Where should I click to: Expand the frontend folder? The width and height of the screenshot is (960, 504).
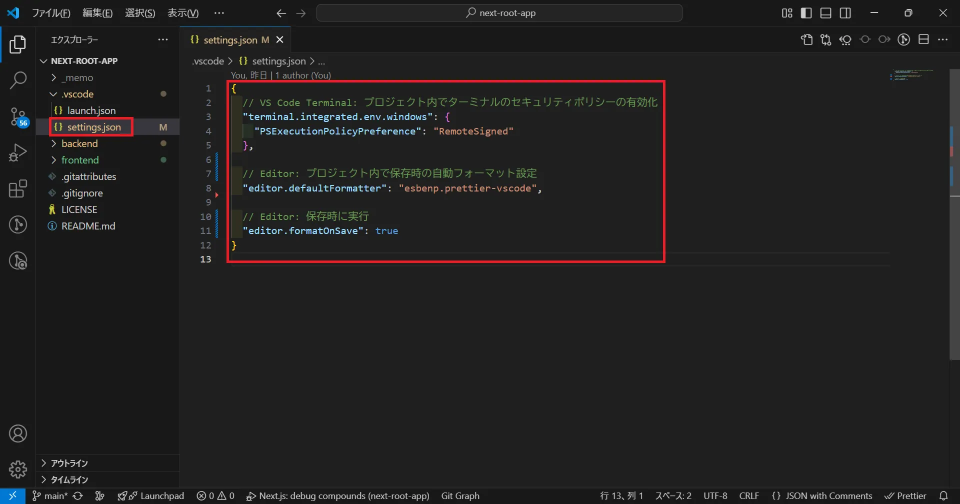tap(80, 160)
